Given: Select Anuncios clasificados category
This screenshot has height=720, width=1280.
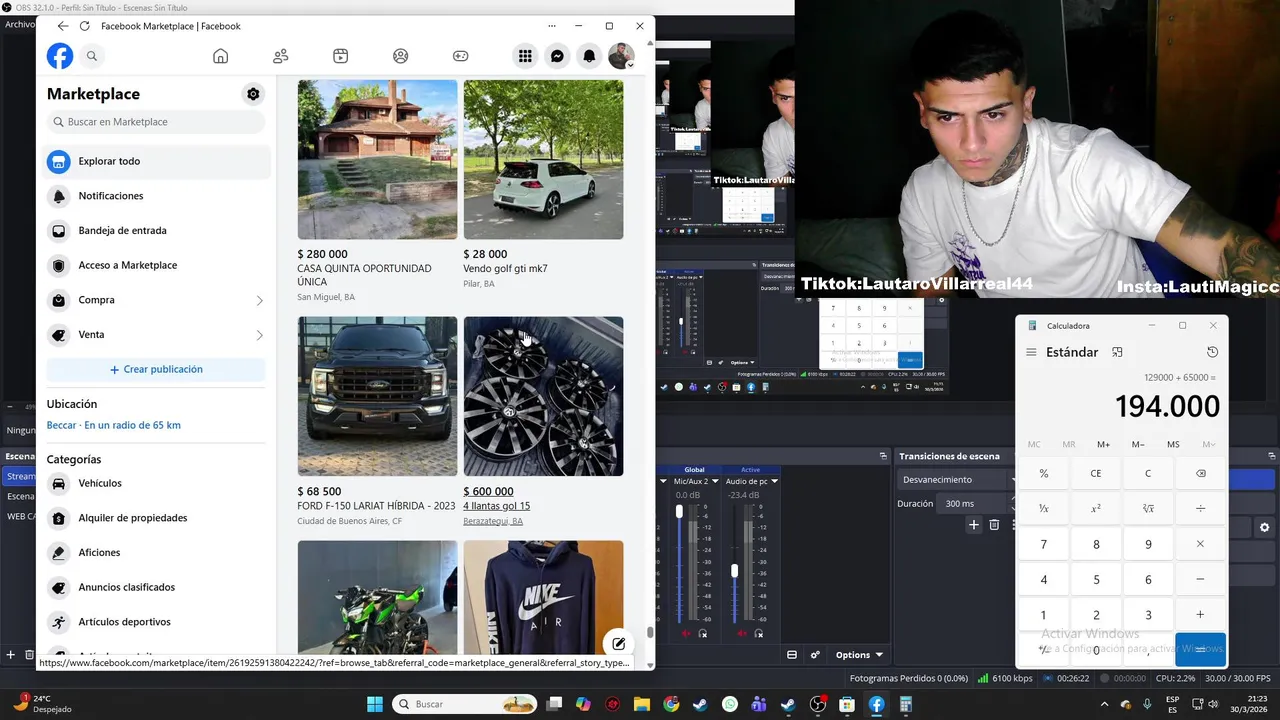Looking at the screenshot, I should pos(158,587).
